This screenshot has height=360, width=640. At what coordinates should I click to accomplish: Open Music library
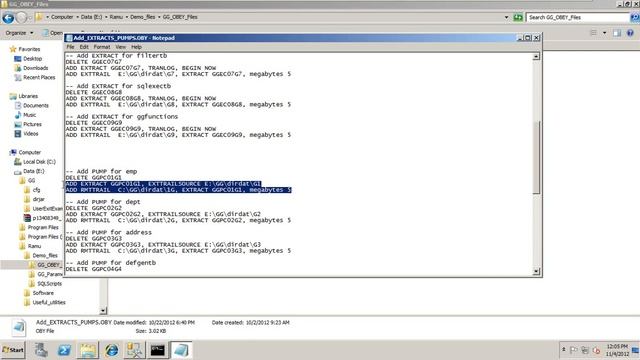[29, 115]
